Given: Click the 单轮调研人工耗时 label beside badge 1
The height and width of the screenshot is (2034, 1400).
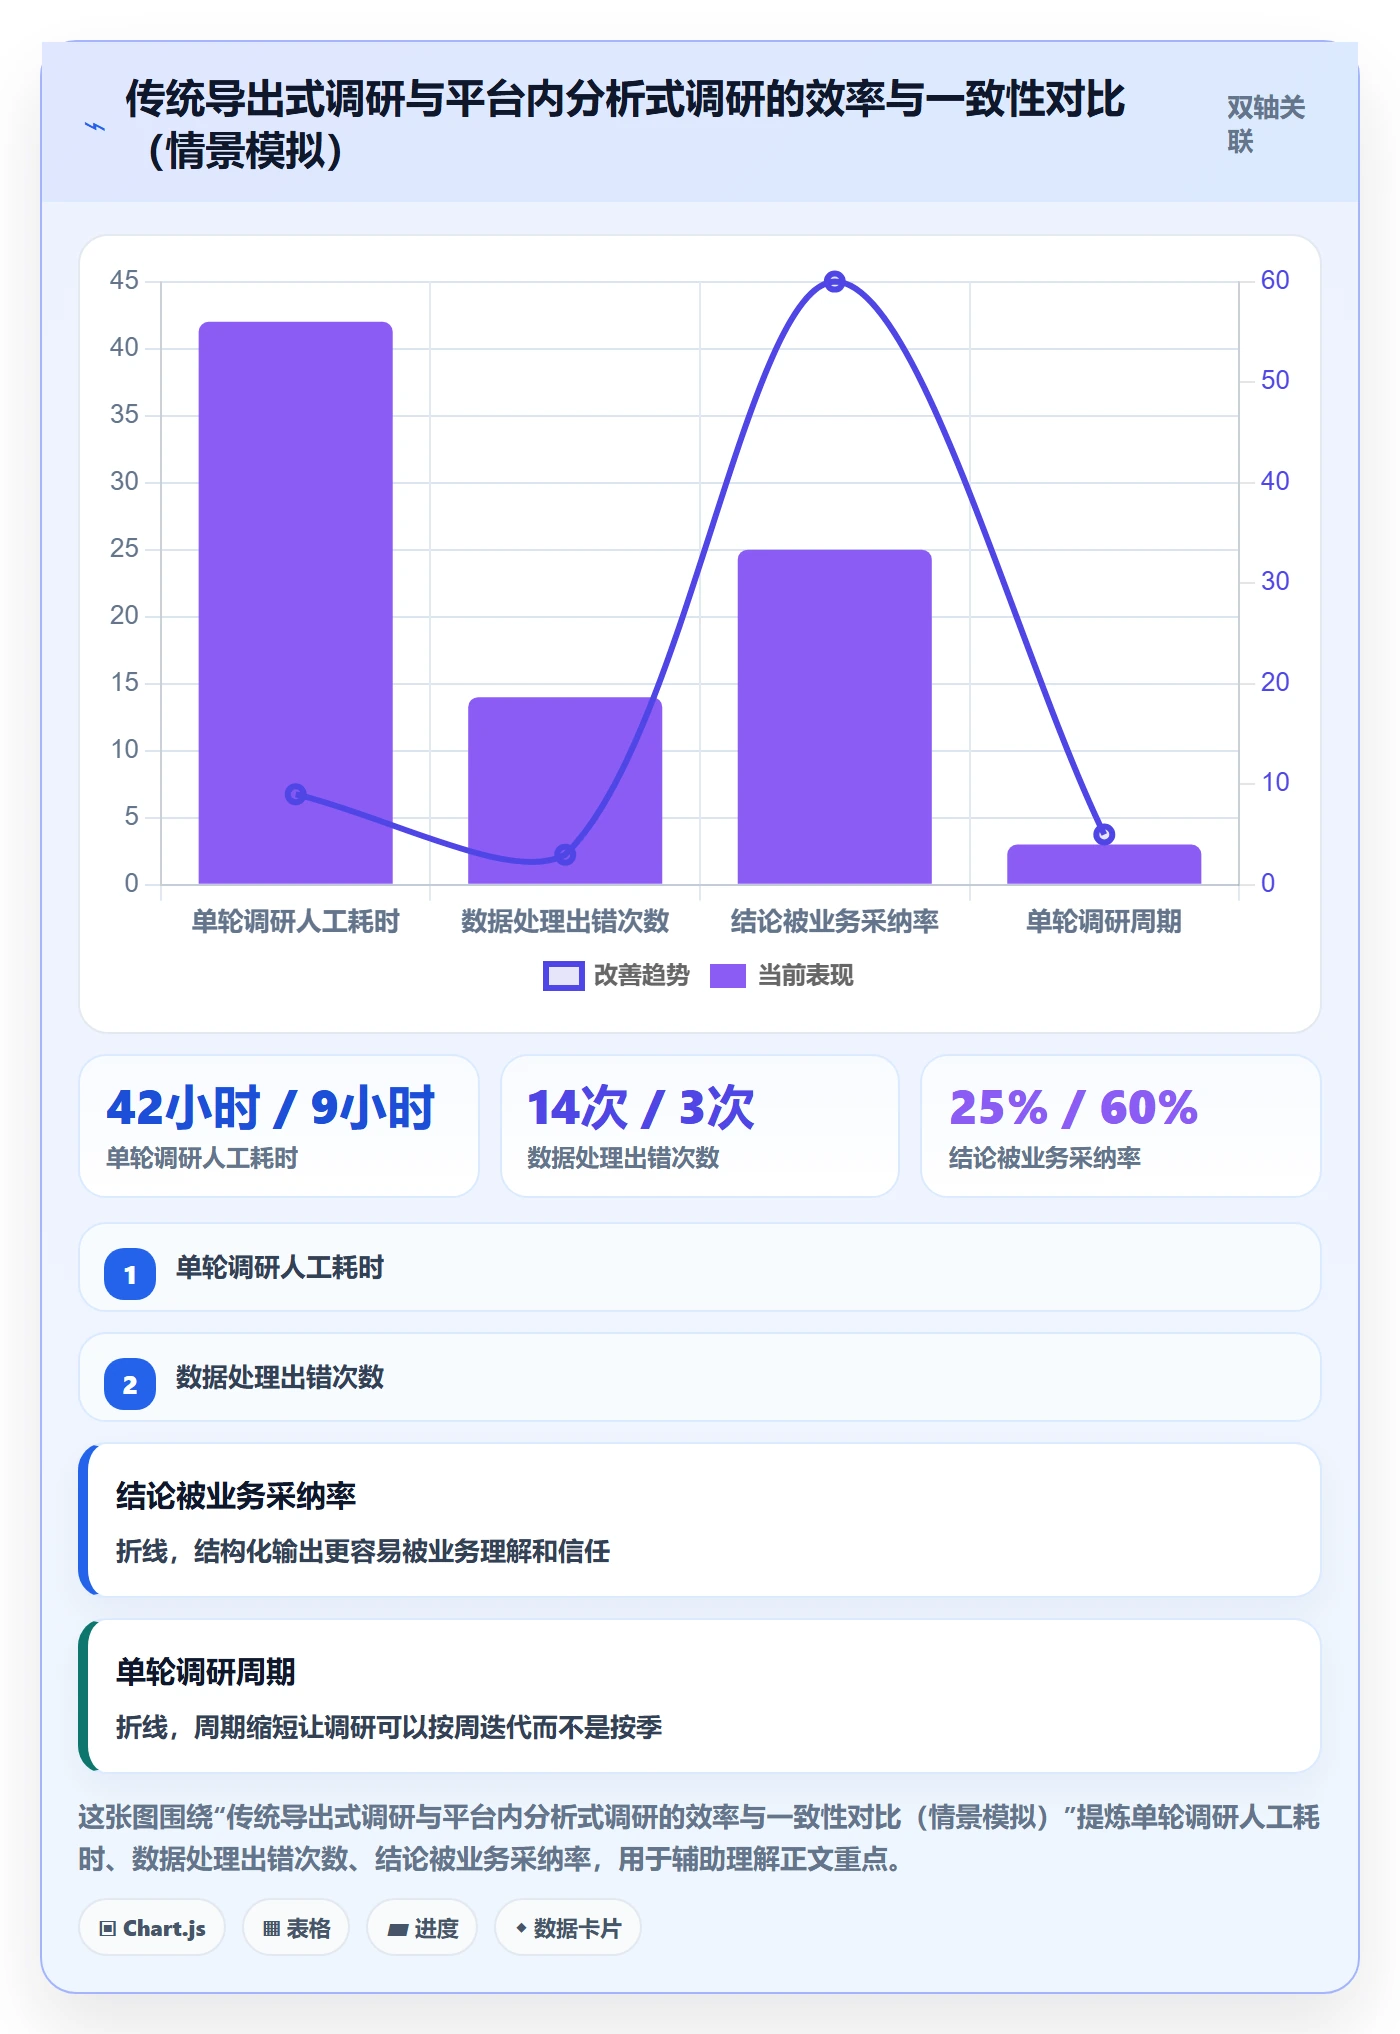Looking at the screenshot, I should (x=280, y=1268).
